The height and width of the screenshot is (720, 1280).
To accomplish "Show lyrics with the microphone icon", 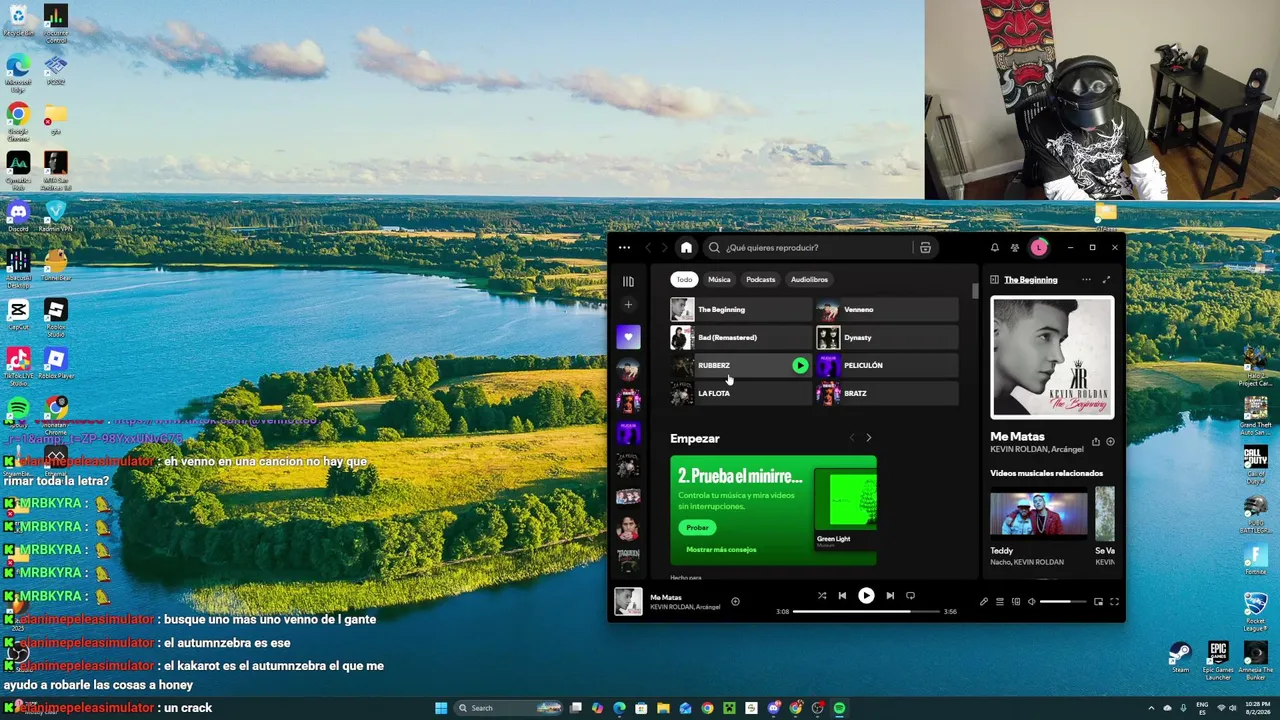I will coord(984,602).
